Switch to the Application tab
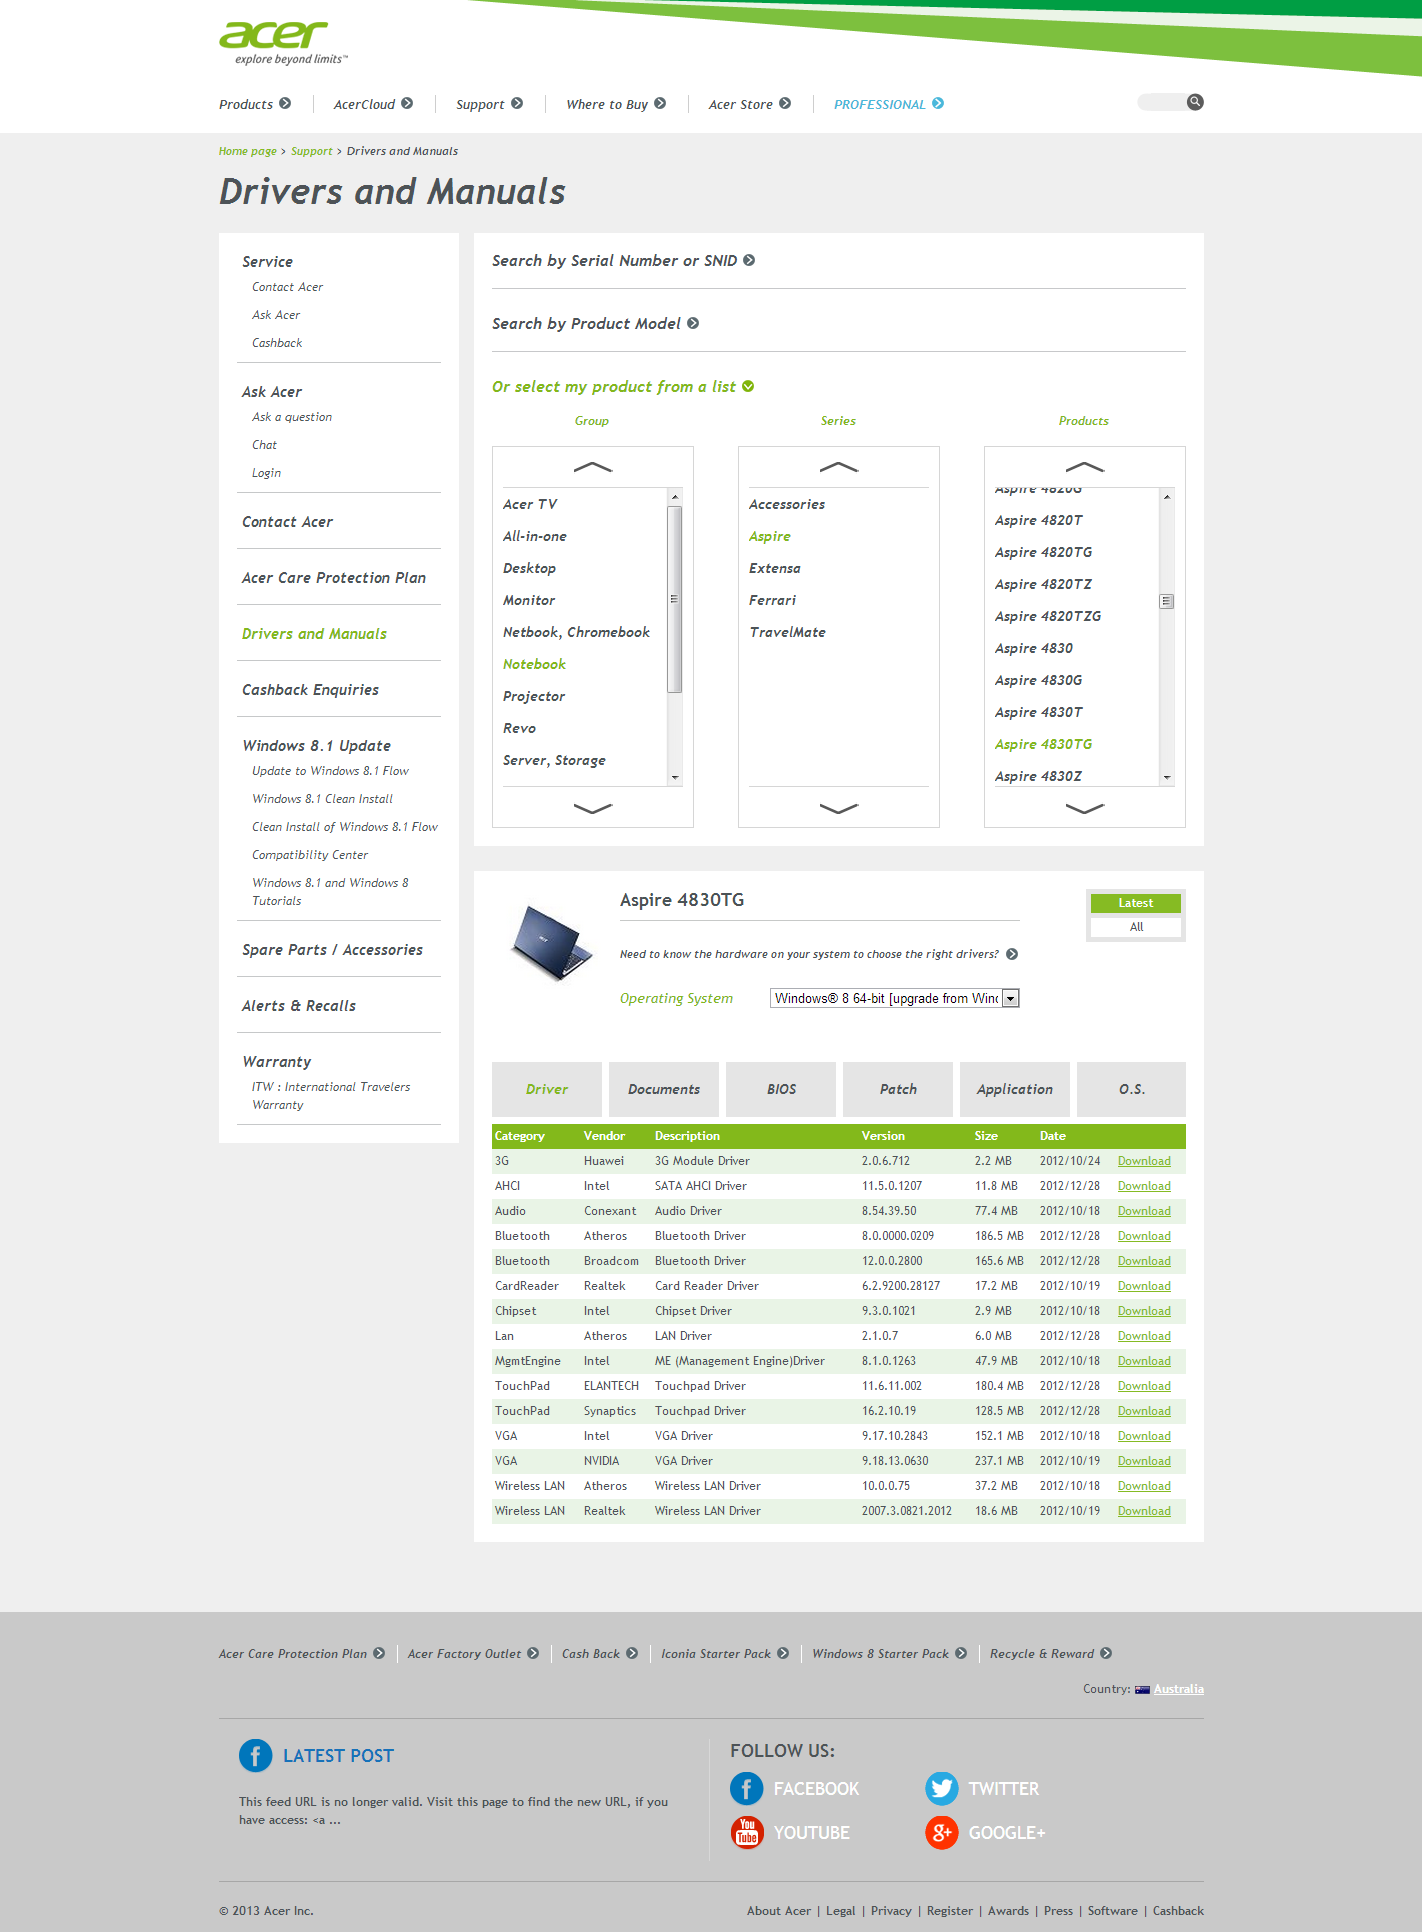1422x1932 pixels. 1015,1089
